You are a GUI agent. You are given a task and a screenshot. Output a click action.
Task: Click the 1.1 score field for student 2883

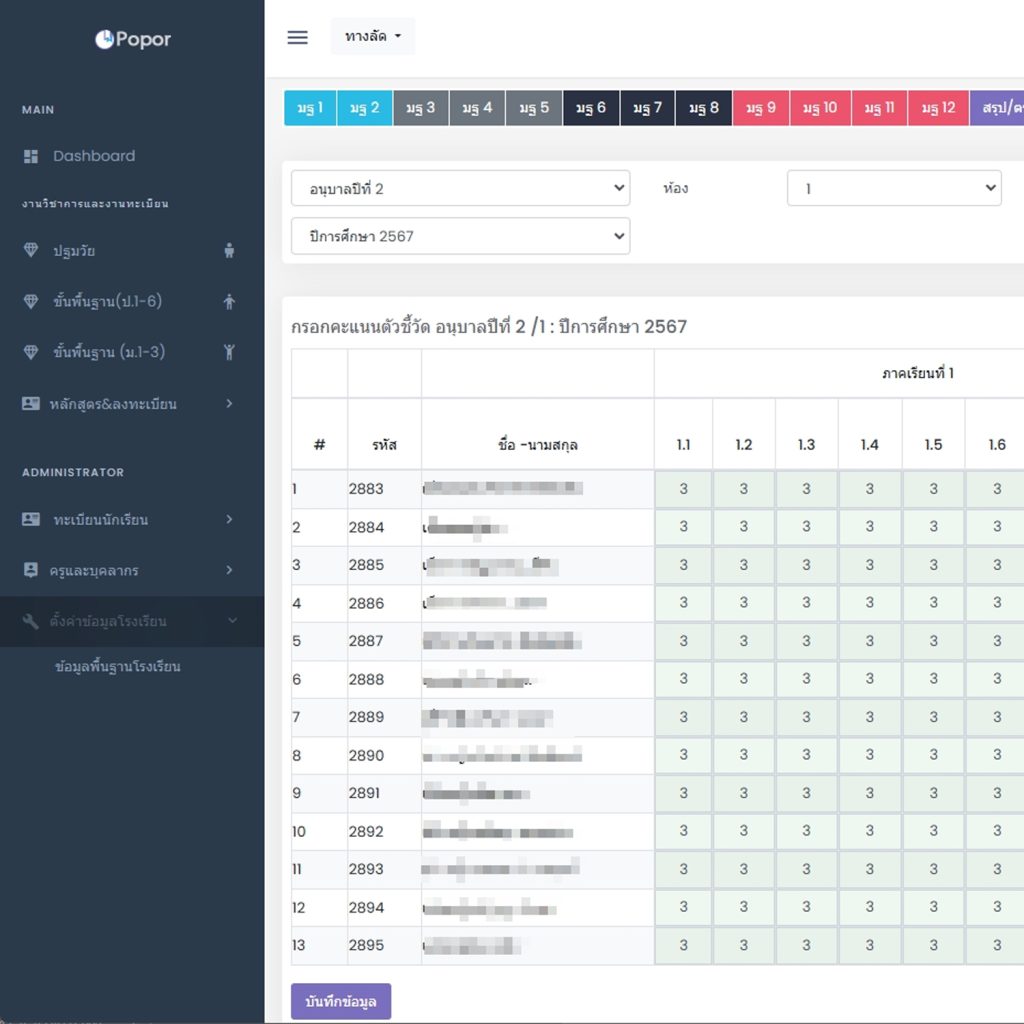click(683, 489)
